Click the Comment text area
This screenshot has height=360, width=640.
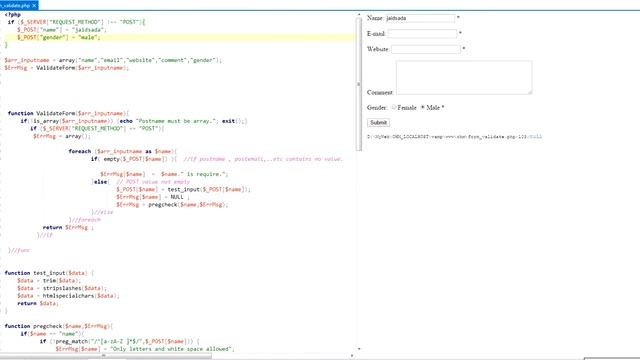click(464, 78)
